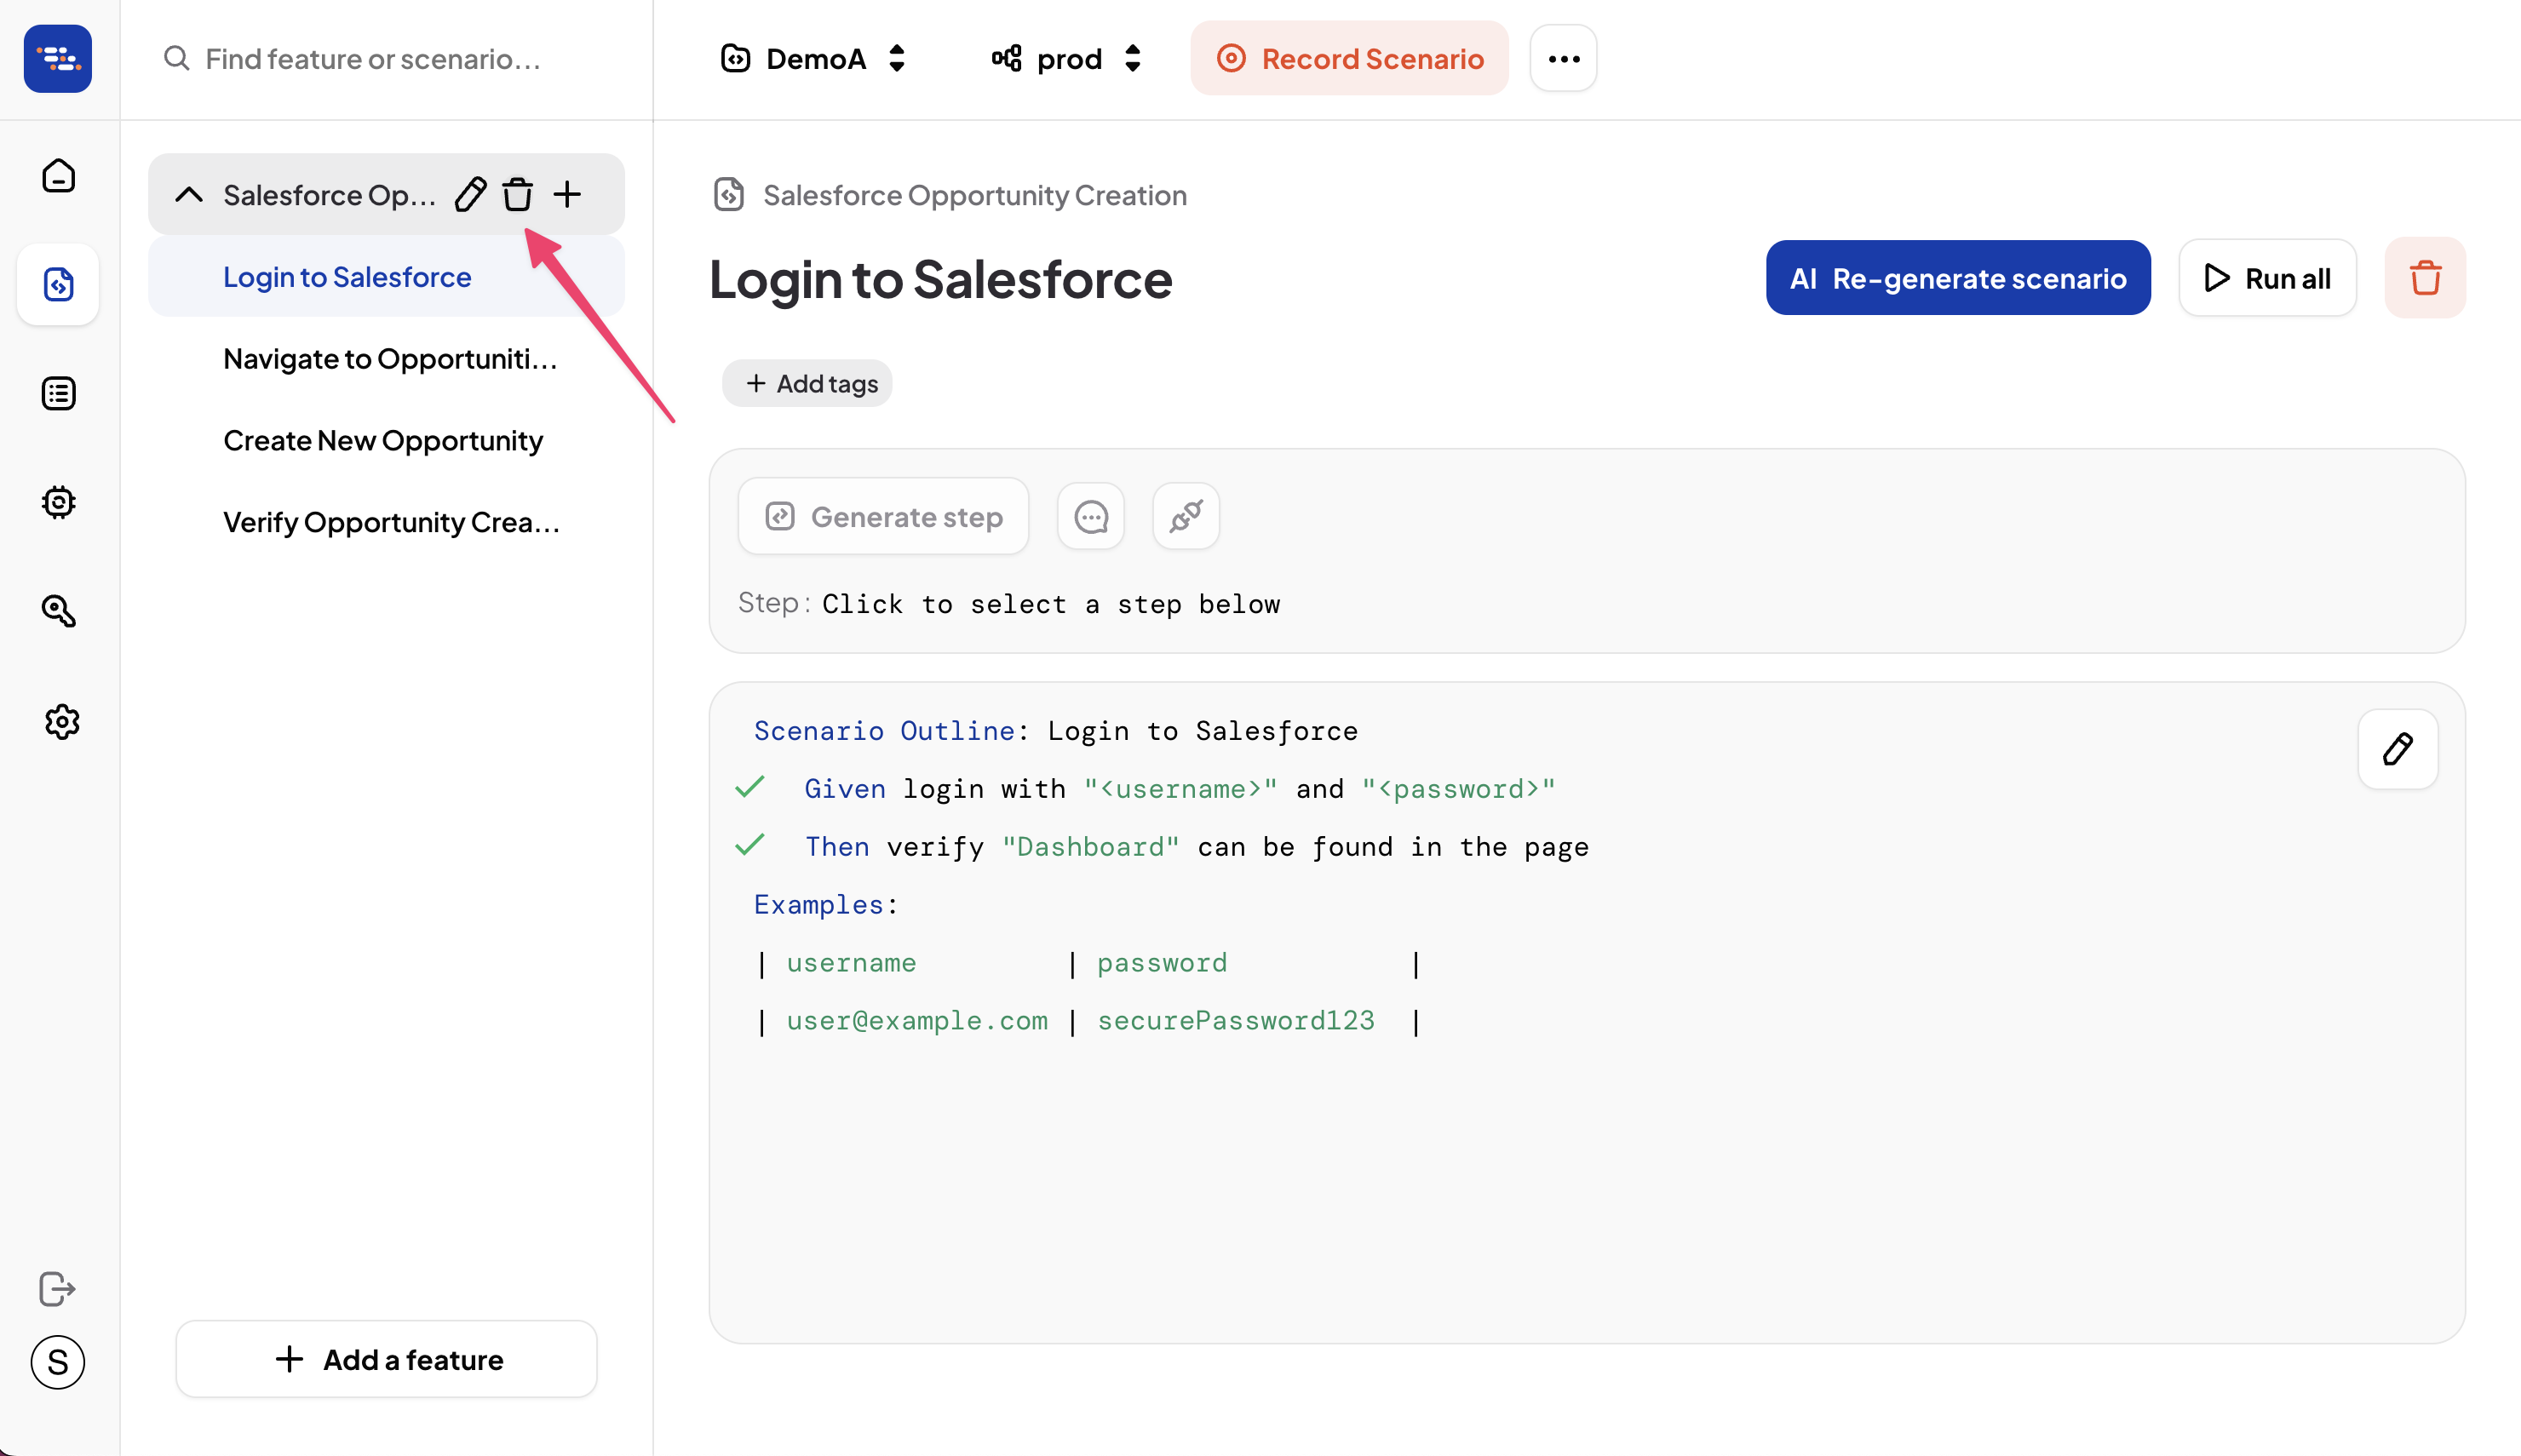
Task: Edit scenario code with pencil button
Action: point(2397,750)
